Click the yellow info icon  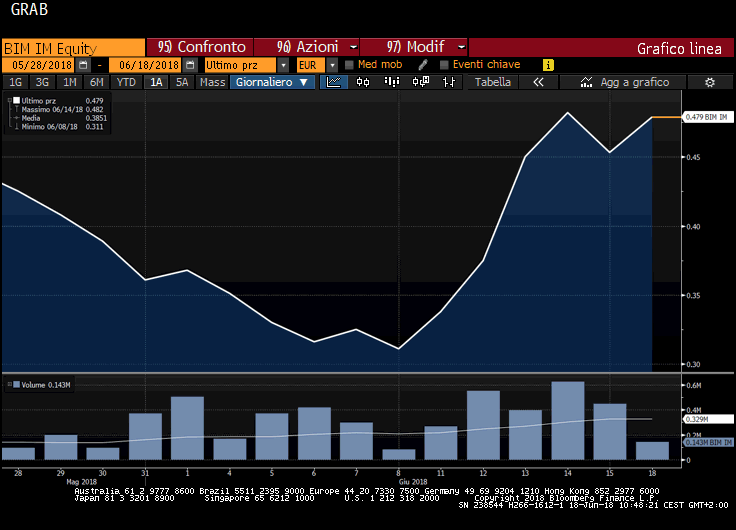point(548,65)
